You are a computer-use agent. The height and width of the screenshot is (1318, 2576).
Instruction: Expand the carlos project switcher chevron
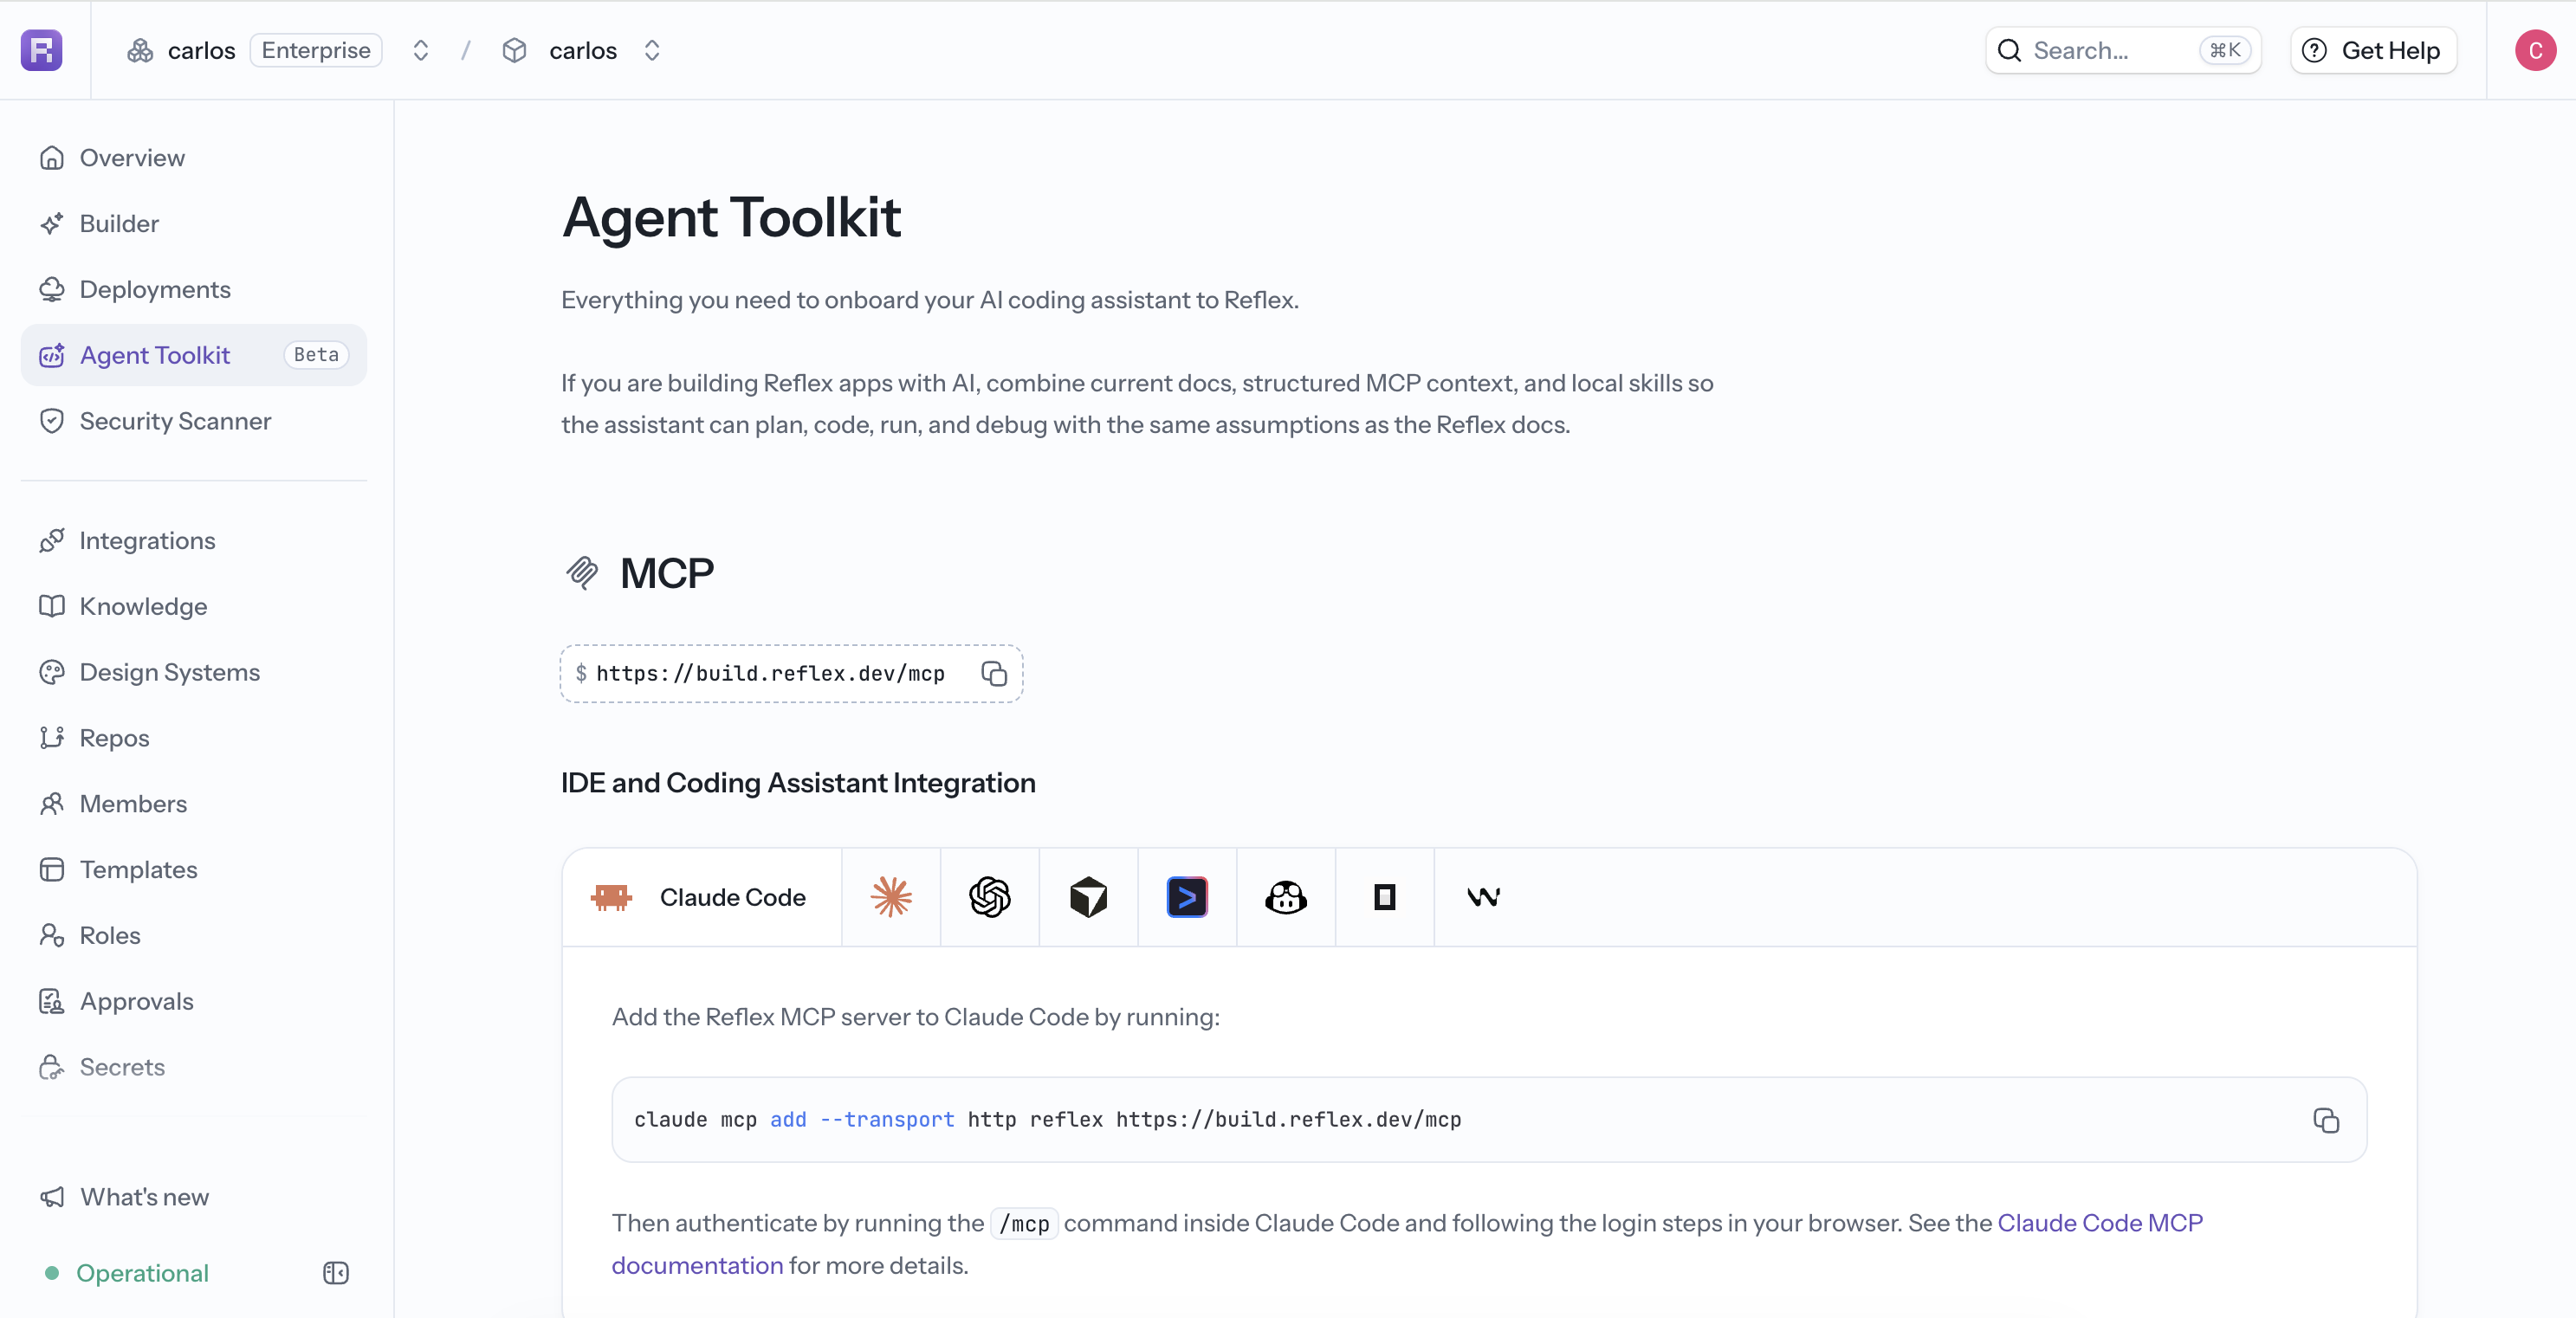(652, 50)
